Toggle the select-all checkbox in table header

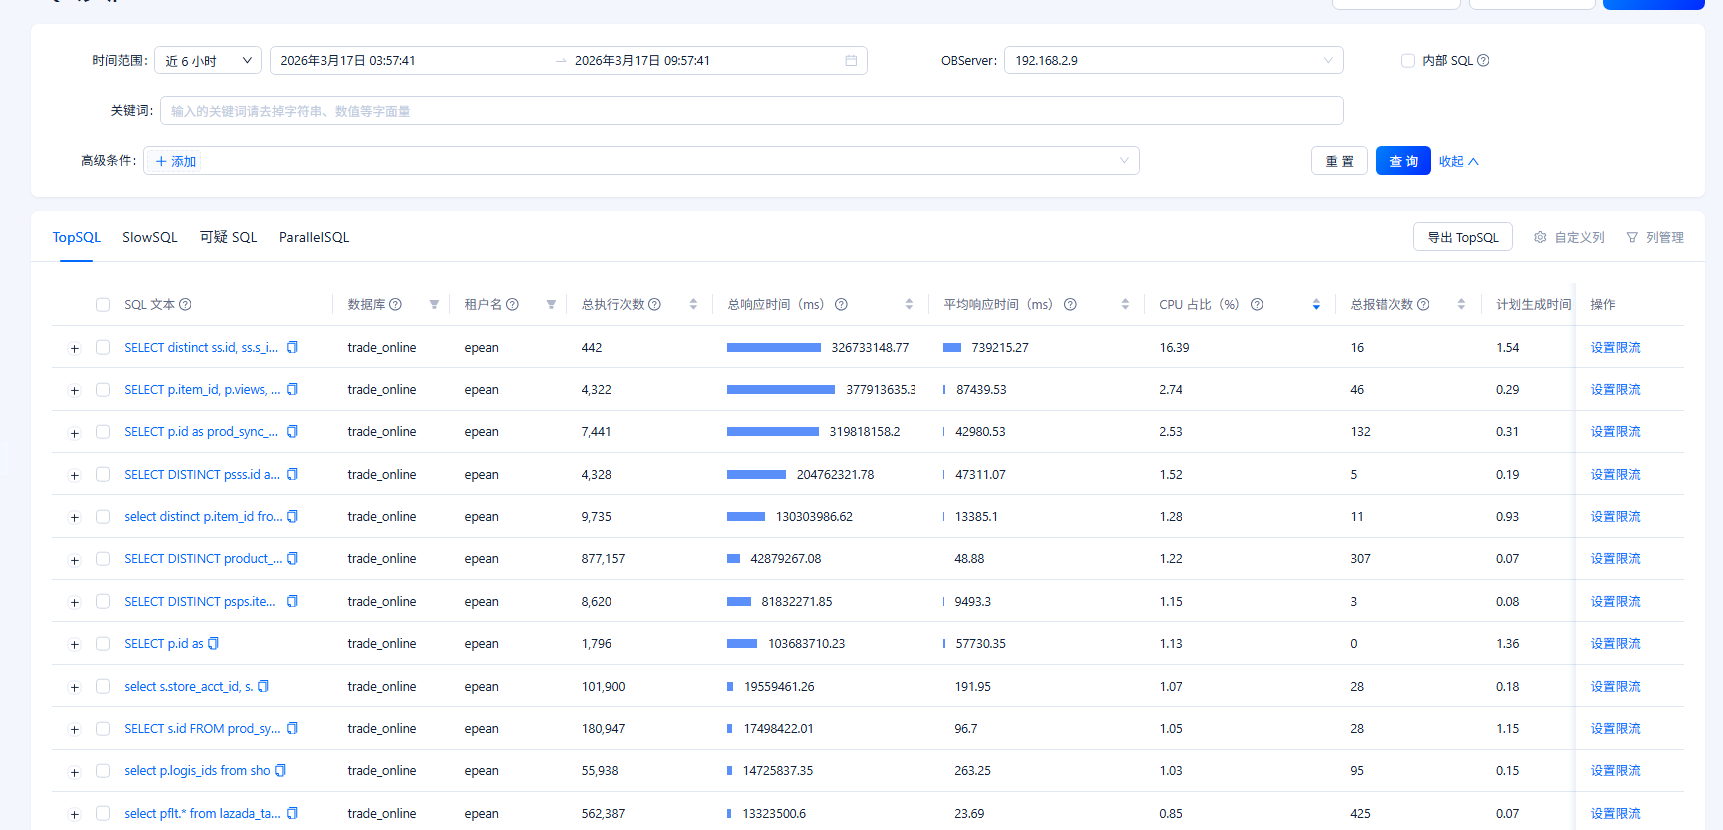pos(103,305)
